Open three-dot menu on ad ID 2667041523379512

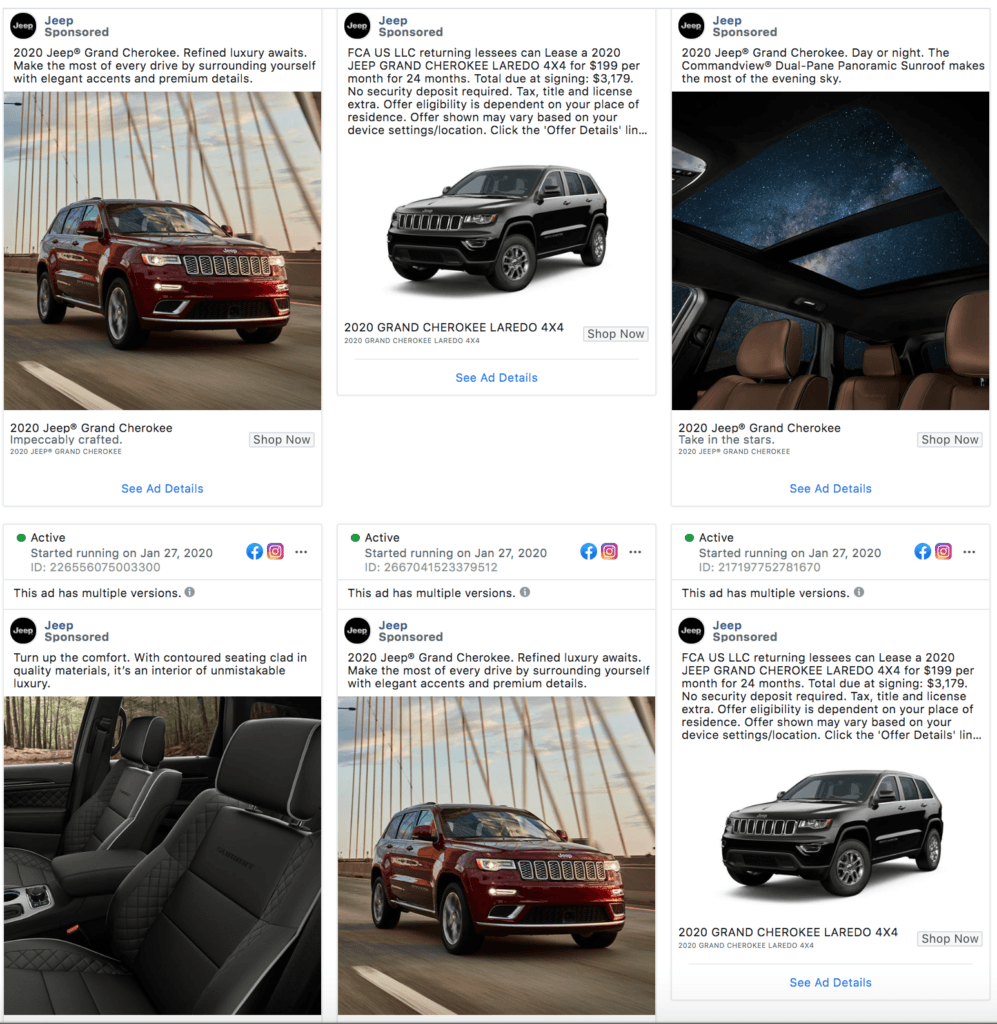click(x=635, y=552)
